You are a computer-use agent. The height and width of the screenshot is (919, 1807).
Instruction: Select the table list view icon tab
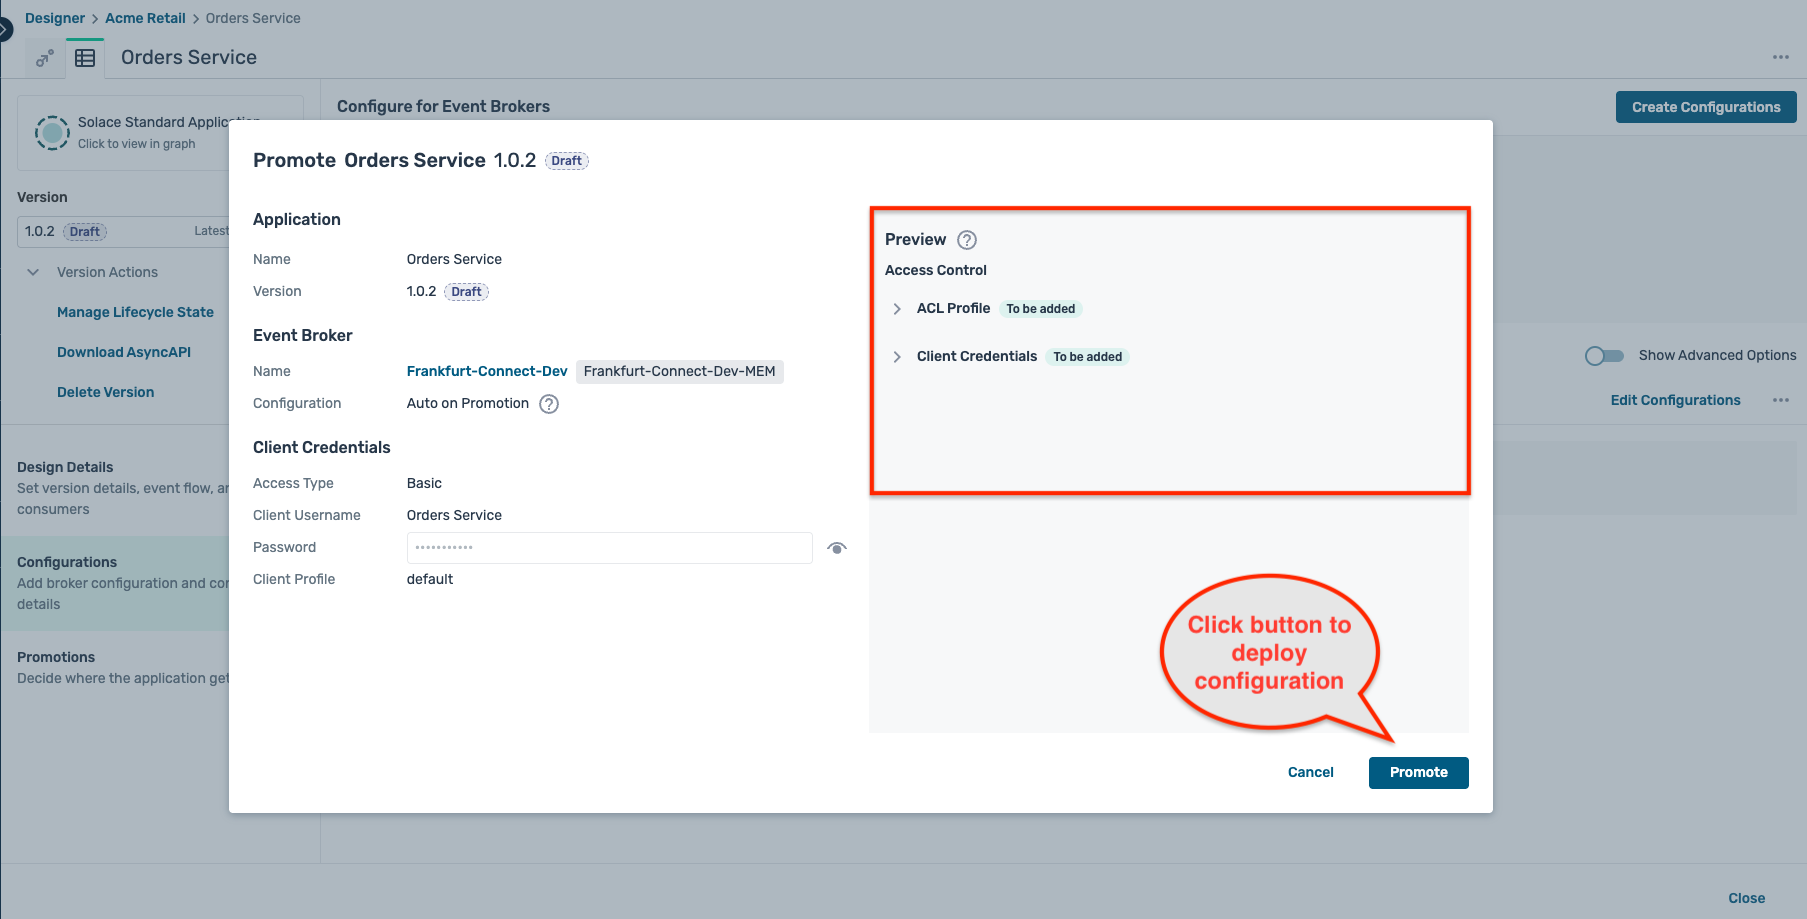pos(85,58)
